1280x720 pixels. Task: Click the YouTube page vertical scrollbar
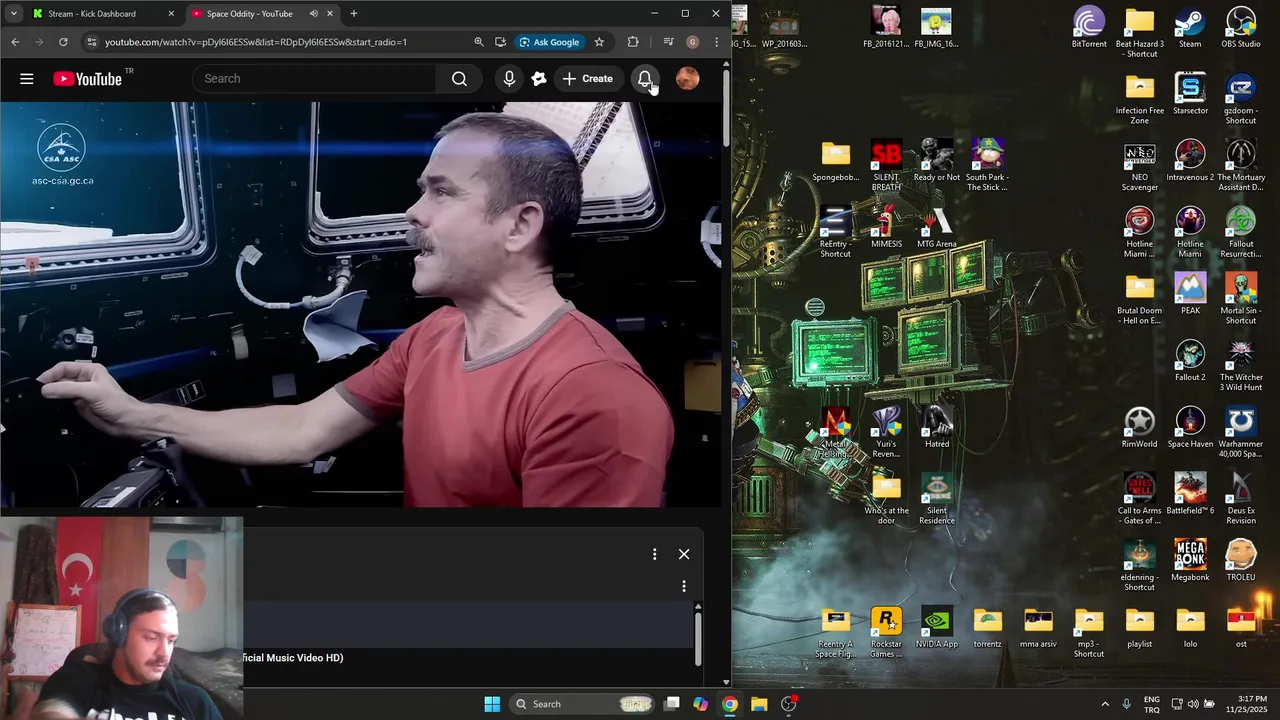click(x=726, y=110)
